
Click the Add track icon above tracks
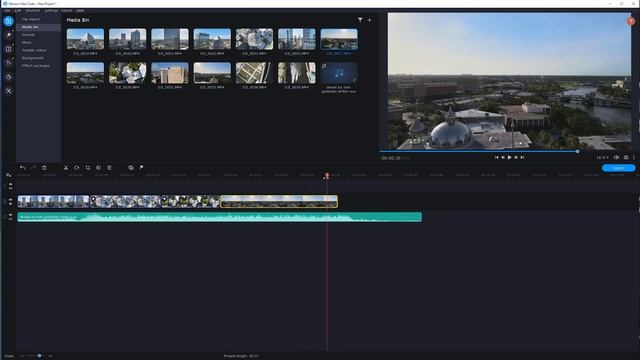point(9,175)
